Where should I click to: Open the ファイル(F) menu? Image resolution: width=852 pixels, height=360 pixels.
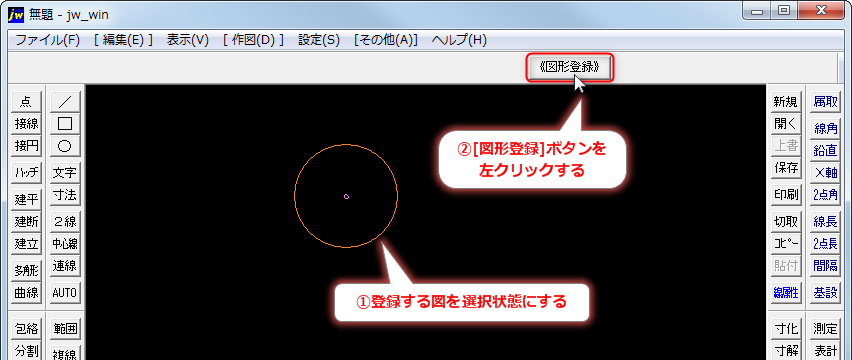pos(47,40)
